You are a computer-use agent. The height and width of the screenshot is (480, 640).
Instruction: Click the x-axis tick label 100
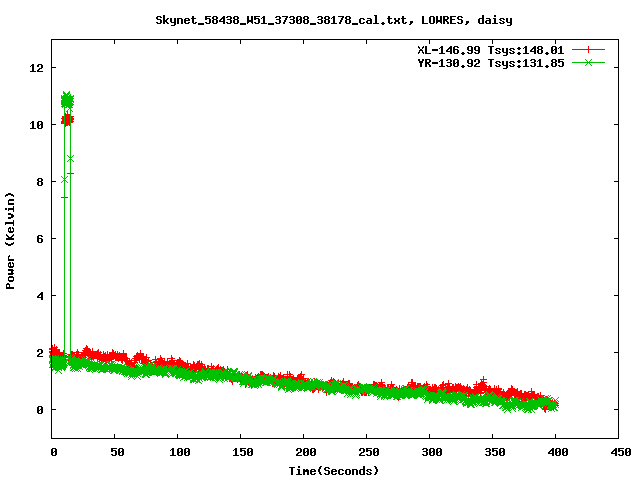click(180, 452)
